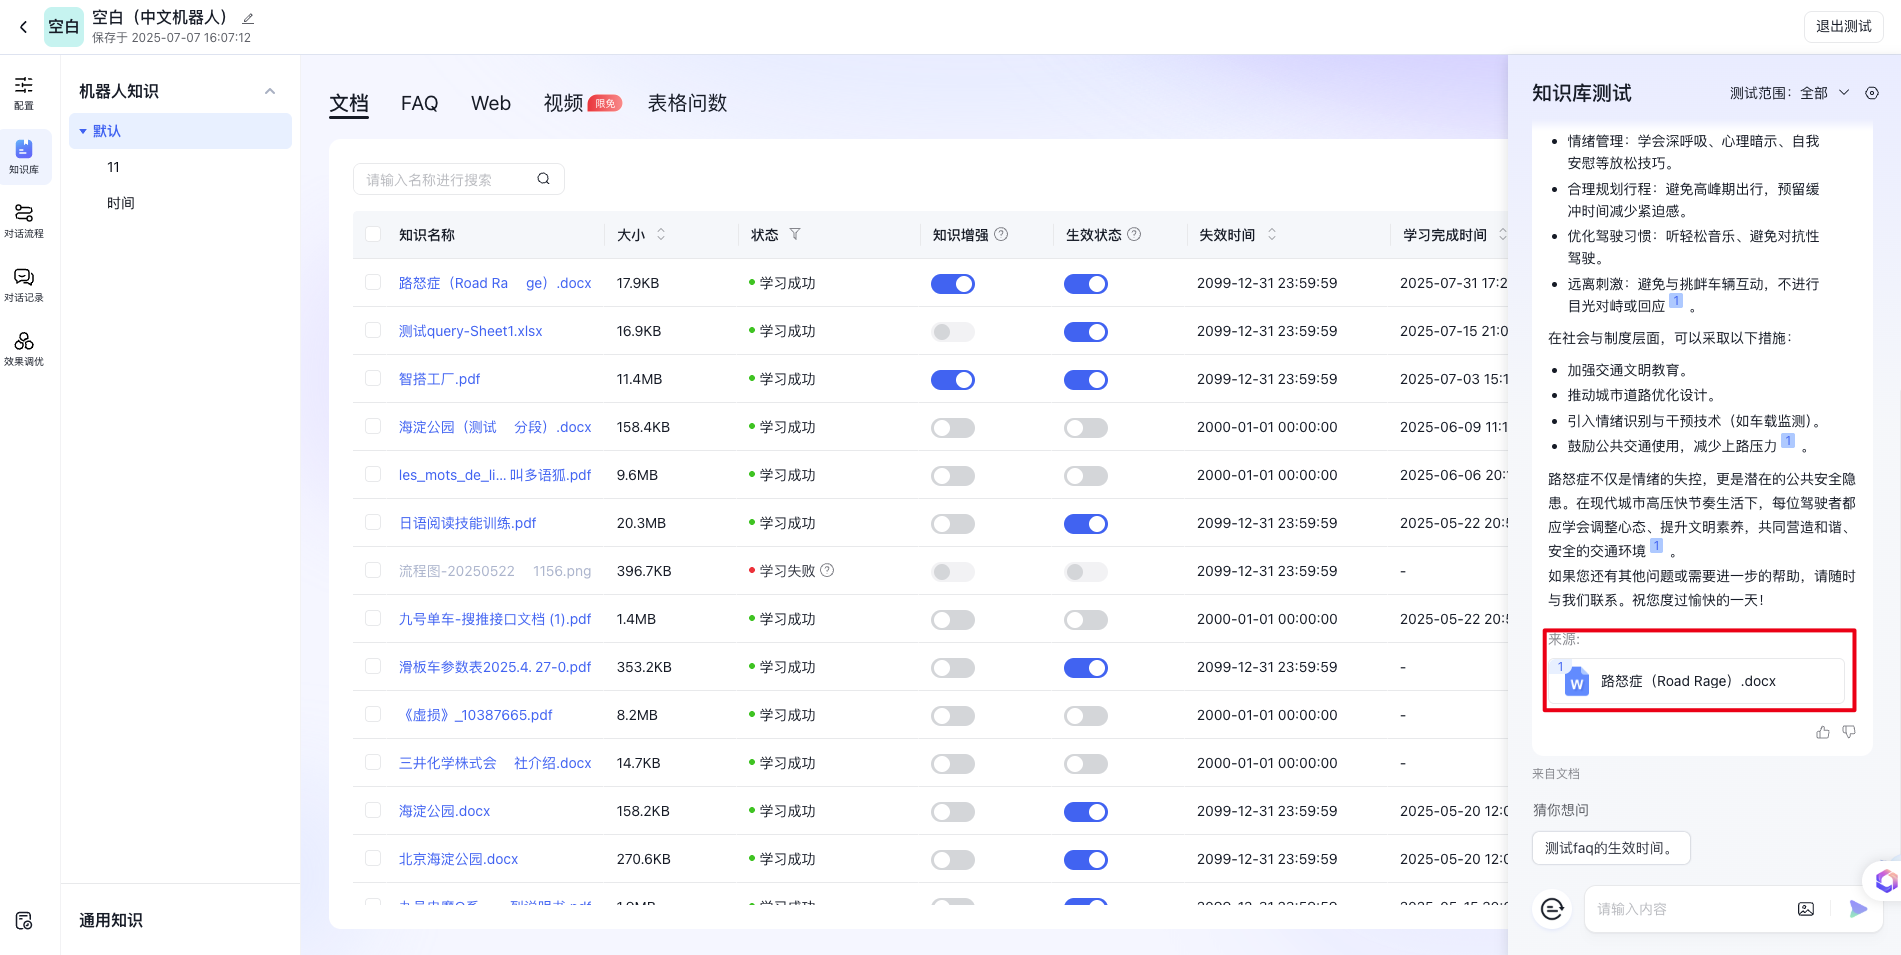Click the thumbs up icon on the answer

[x=1823, y=732]
